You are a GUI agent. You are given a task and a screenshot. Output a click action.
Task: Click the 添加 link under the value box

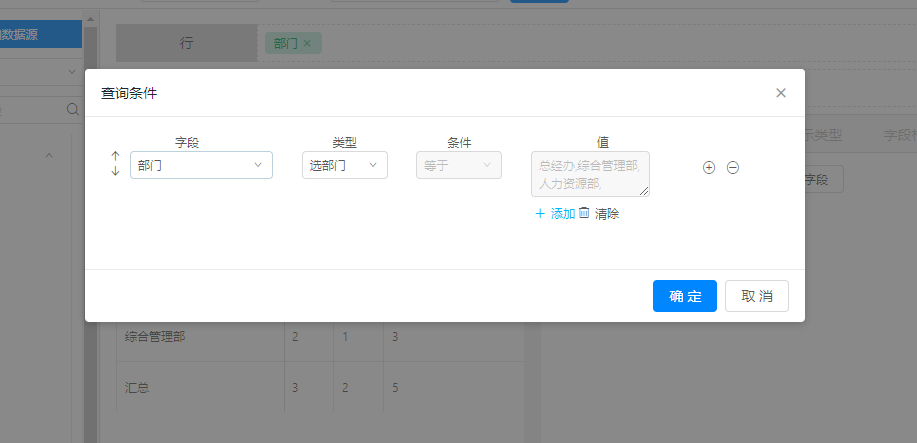[x=555, y=214]
